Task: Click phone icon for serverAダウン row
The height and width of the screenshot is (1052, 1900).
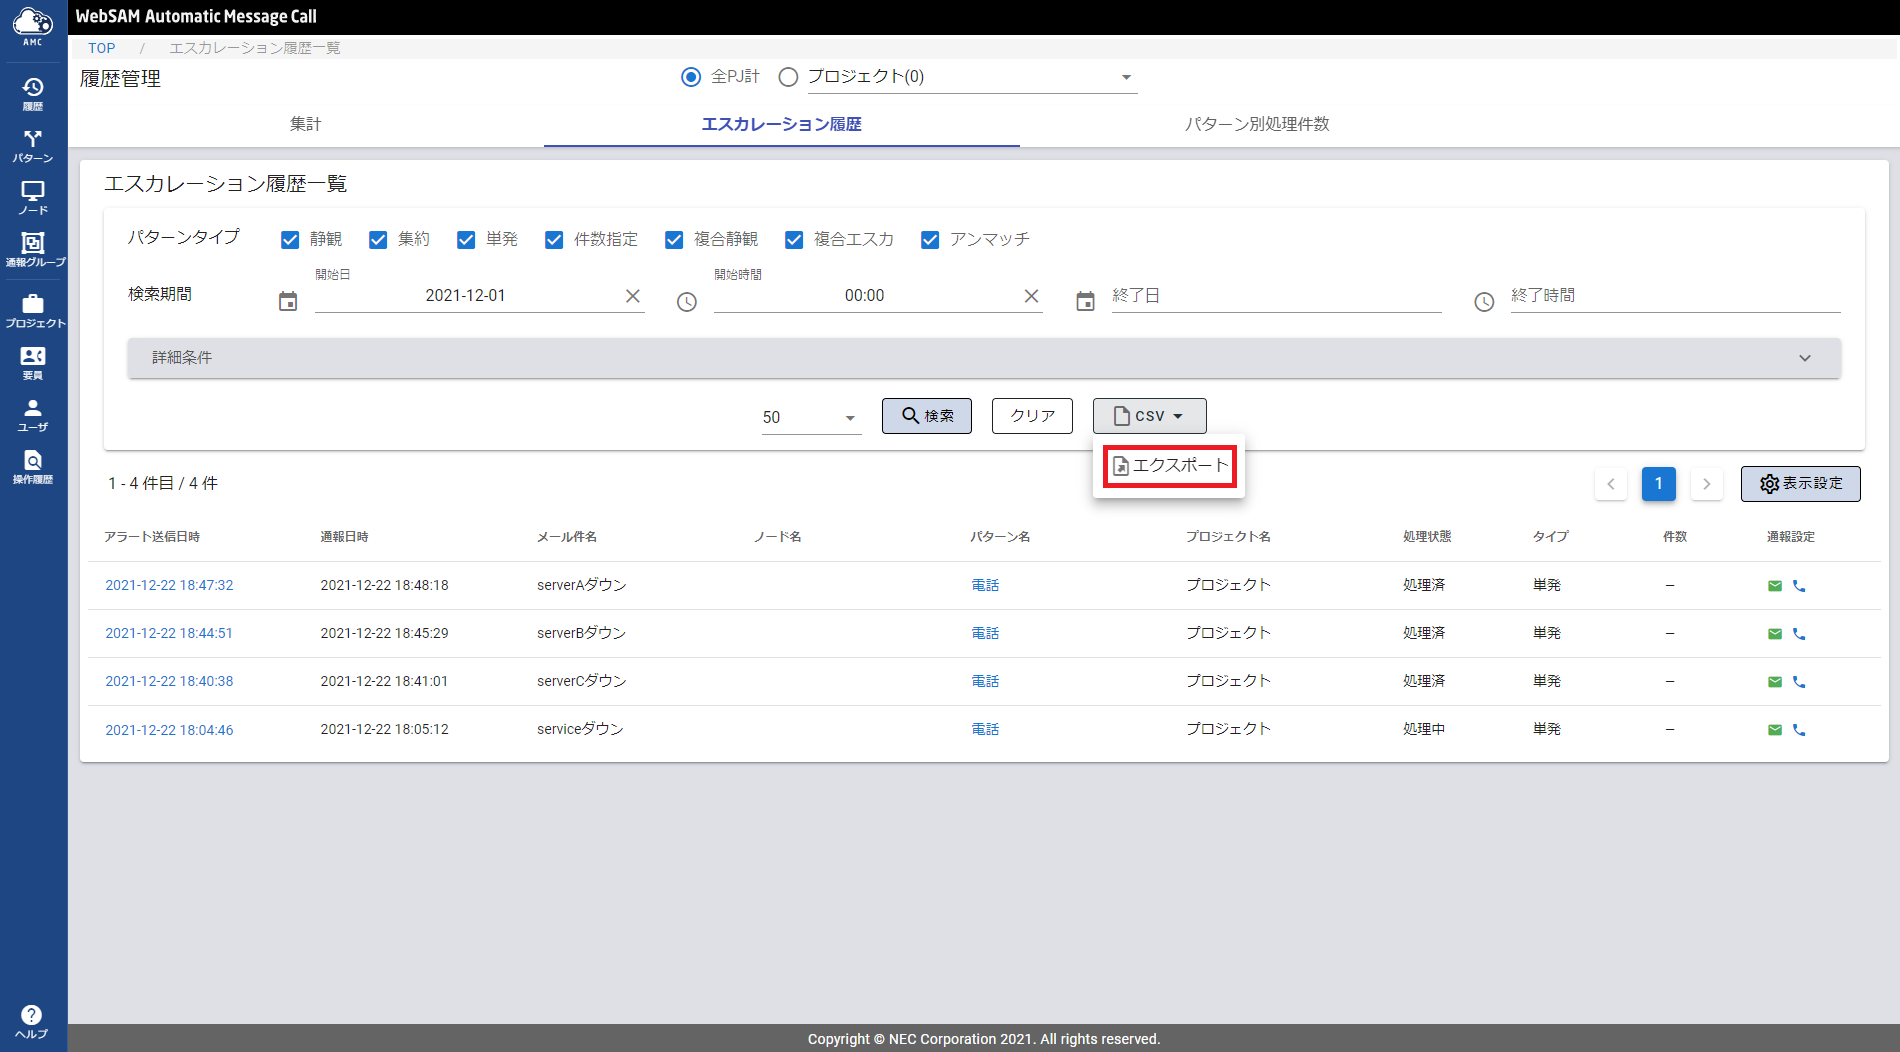Action: (x=1799, y=586)
